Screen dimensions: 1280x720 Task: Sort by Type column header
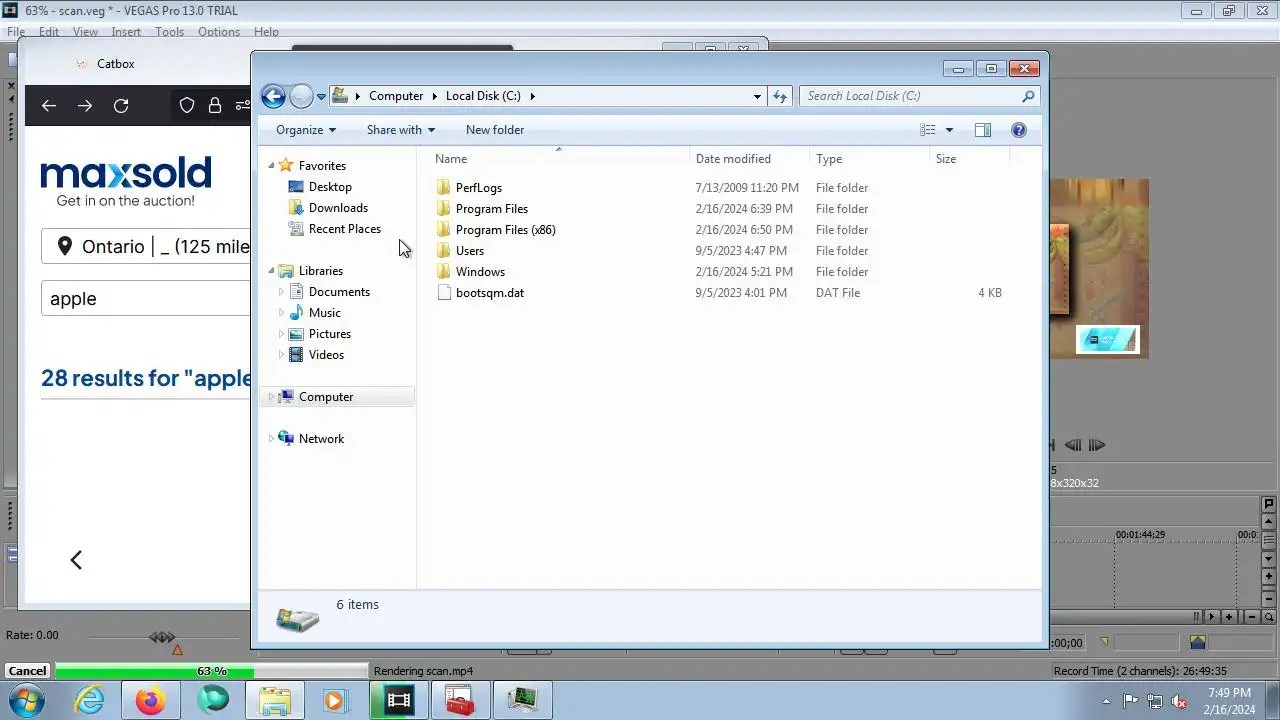click(x=868, y=159)
